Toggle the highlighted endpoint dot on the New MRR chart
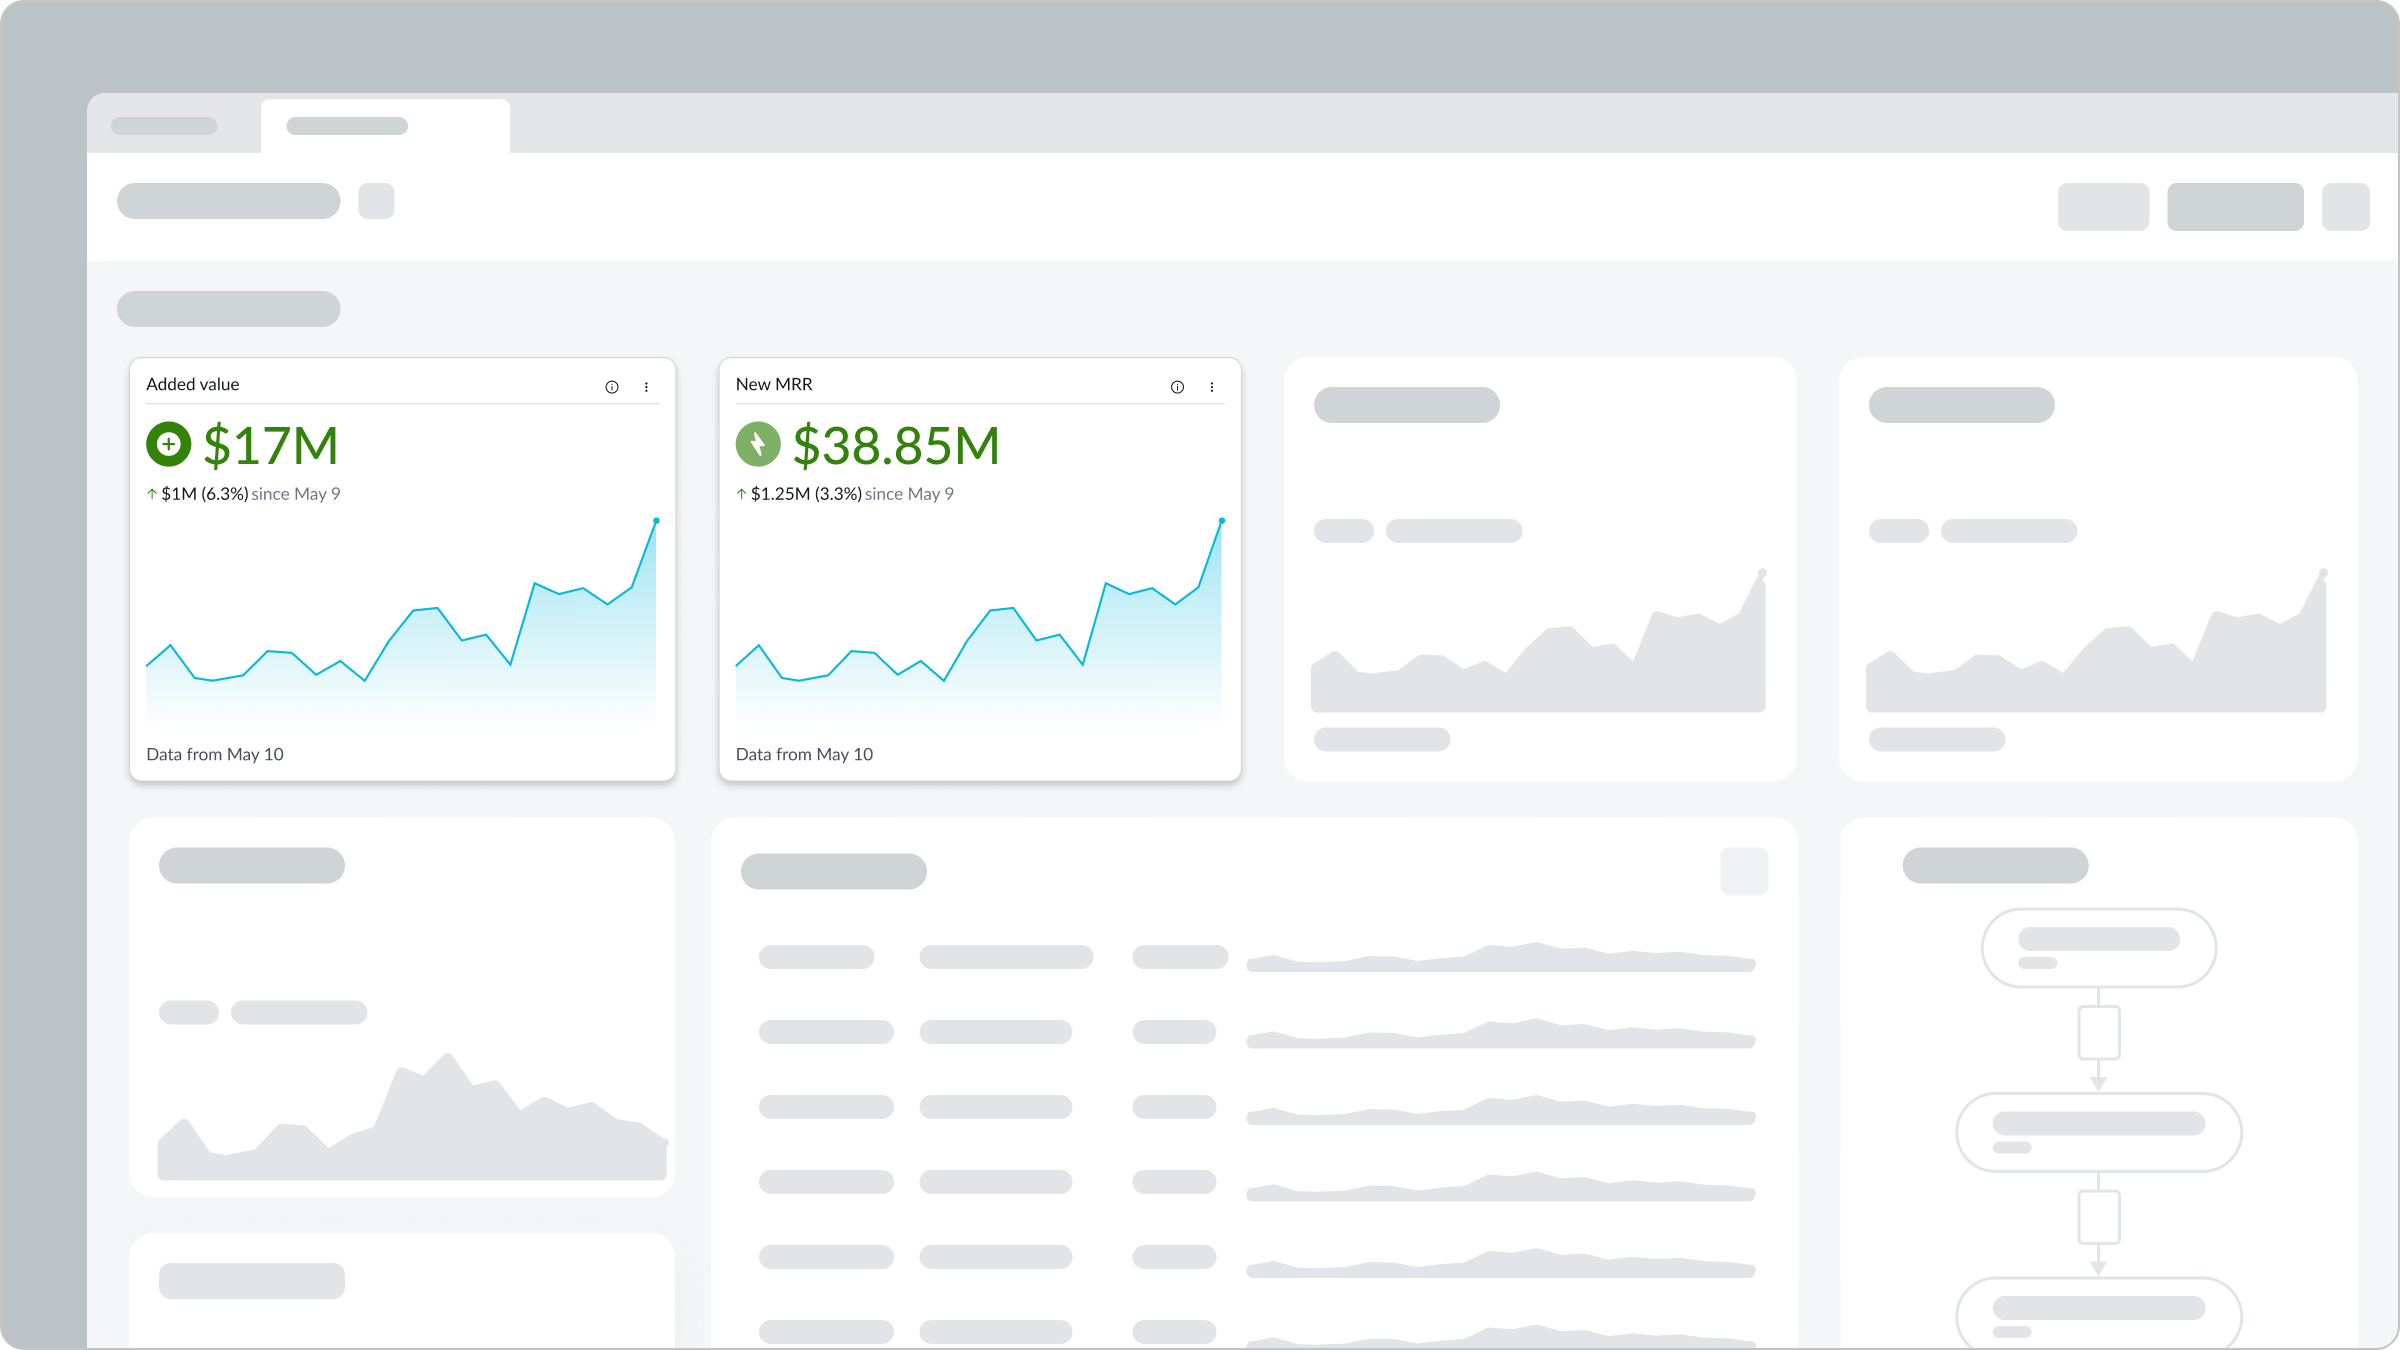Viewport: 2400px width, 1350px height. tap(1221, 521)
